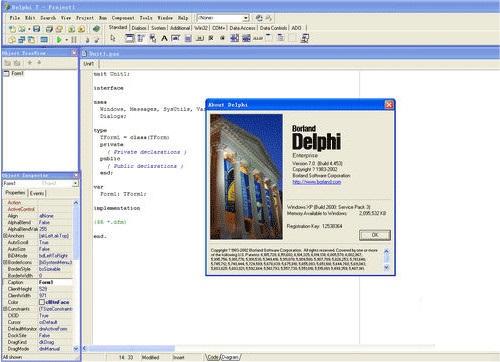Image resolution: width=500 pixels, height=362 pixels.
Task: Click the Save disk icon in toolbar
Action: tap(36, 29)
